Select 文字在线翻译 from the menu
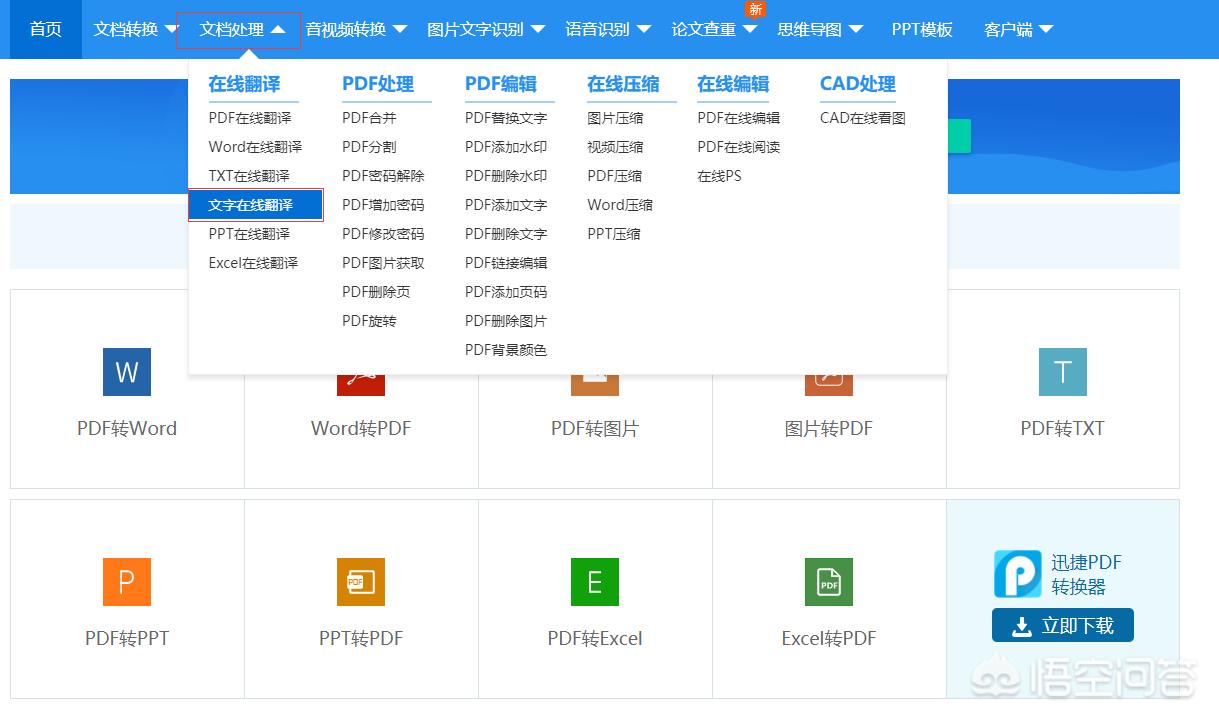Screen dimensions: 1219x721 coord(255,205)
